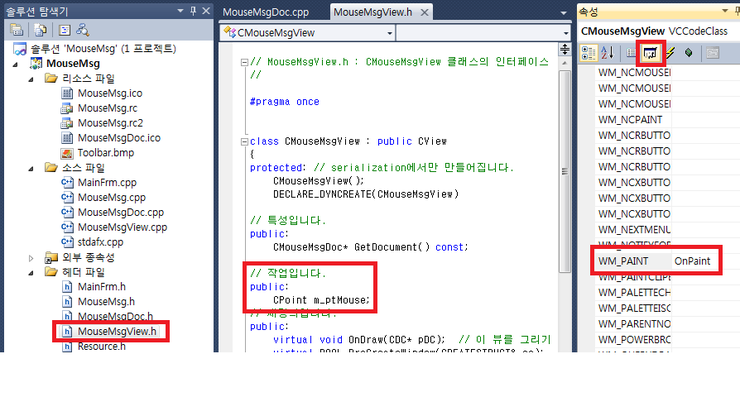The width and height of the screenshot is (740, 397).
Task: Select Toolbar.bmp resource file
Action: click(106, 152)
